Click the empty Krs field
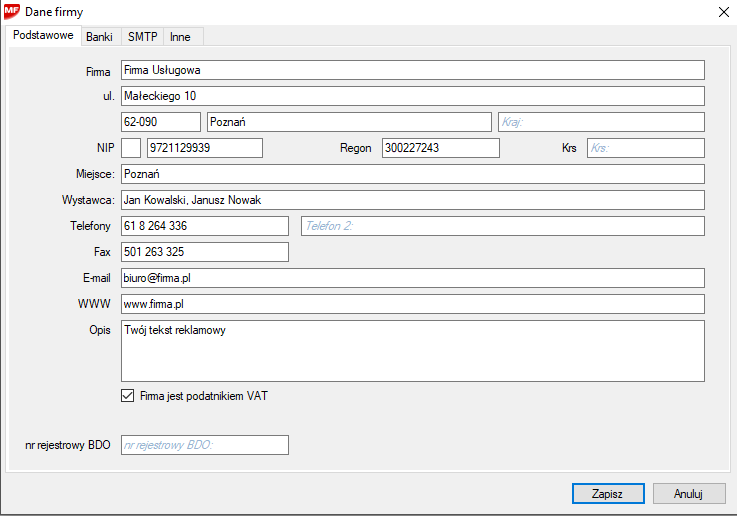 tap(645, 148)
